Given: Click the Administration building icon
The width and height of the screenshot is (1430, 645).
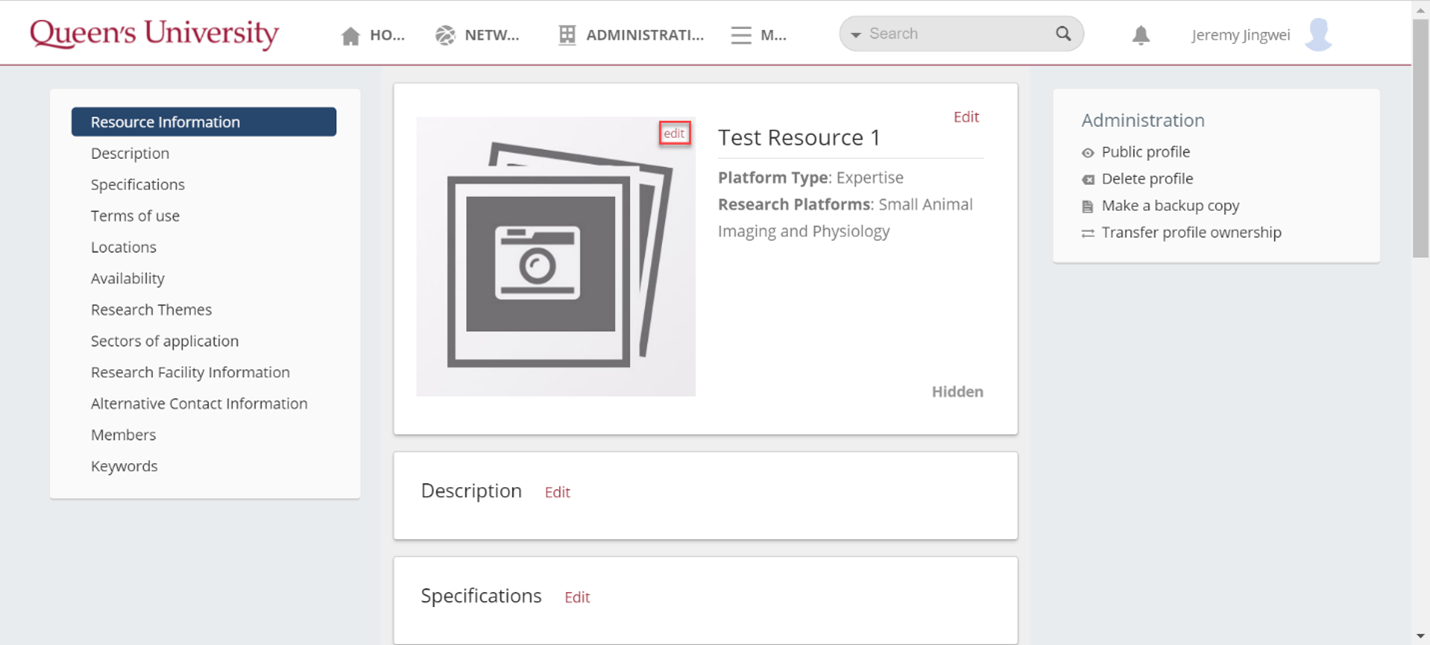Looking at the screenshot, I should pyautogui.click(x=567, y=36).
